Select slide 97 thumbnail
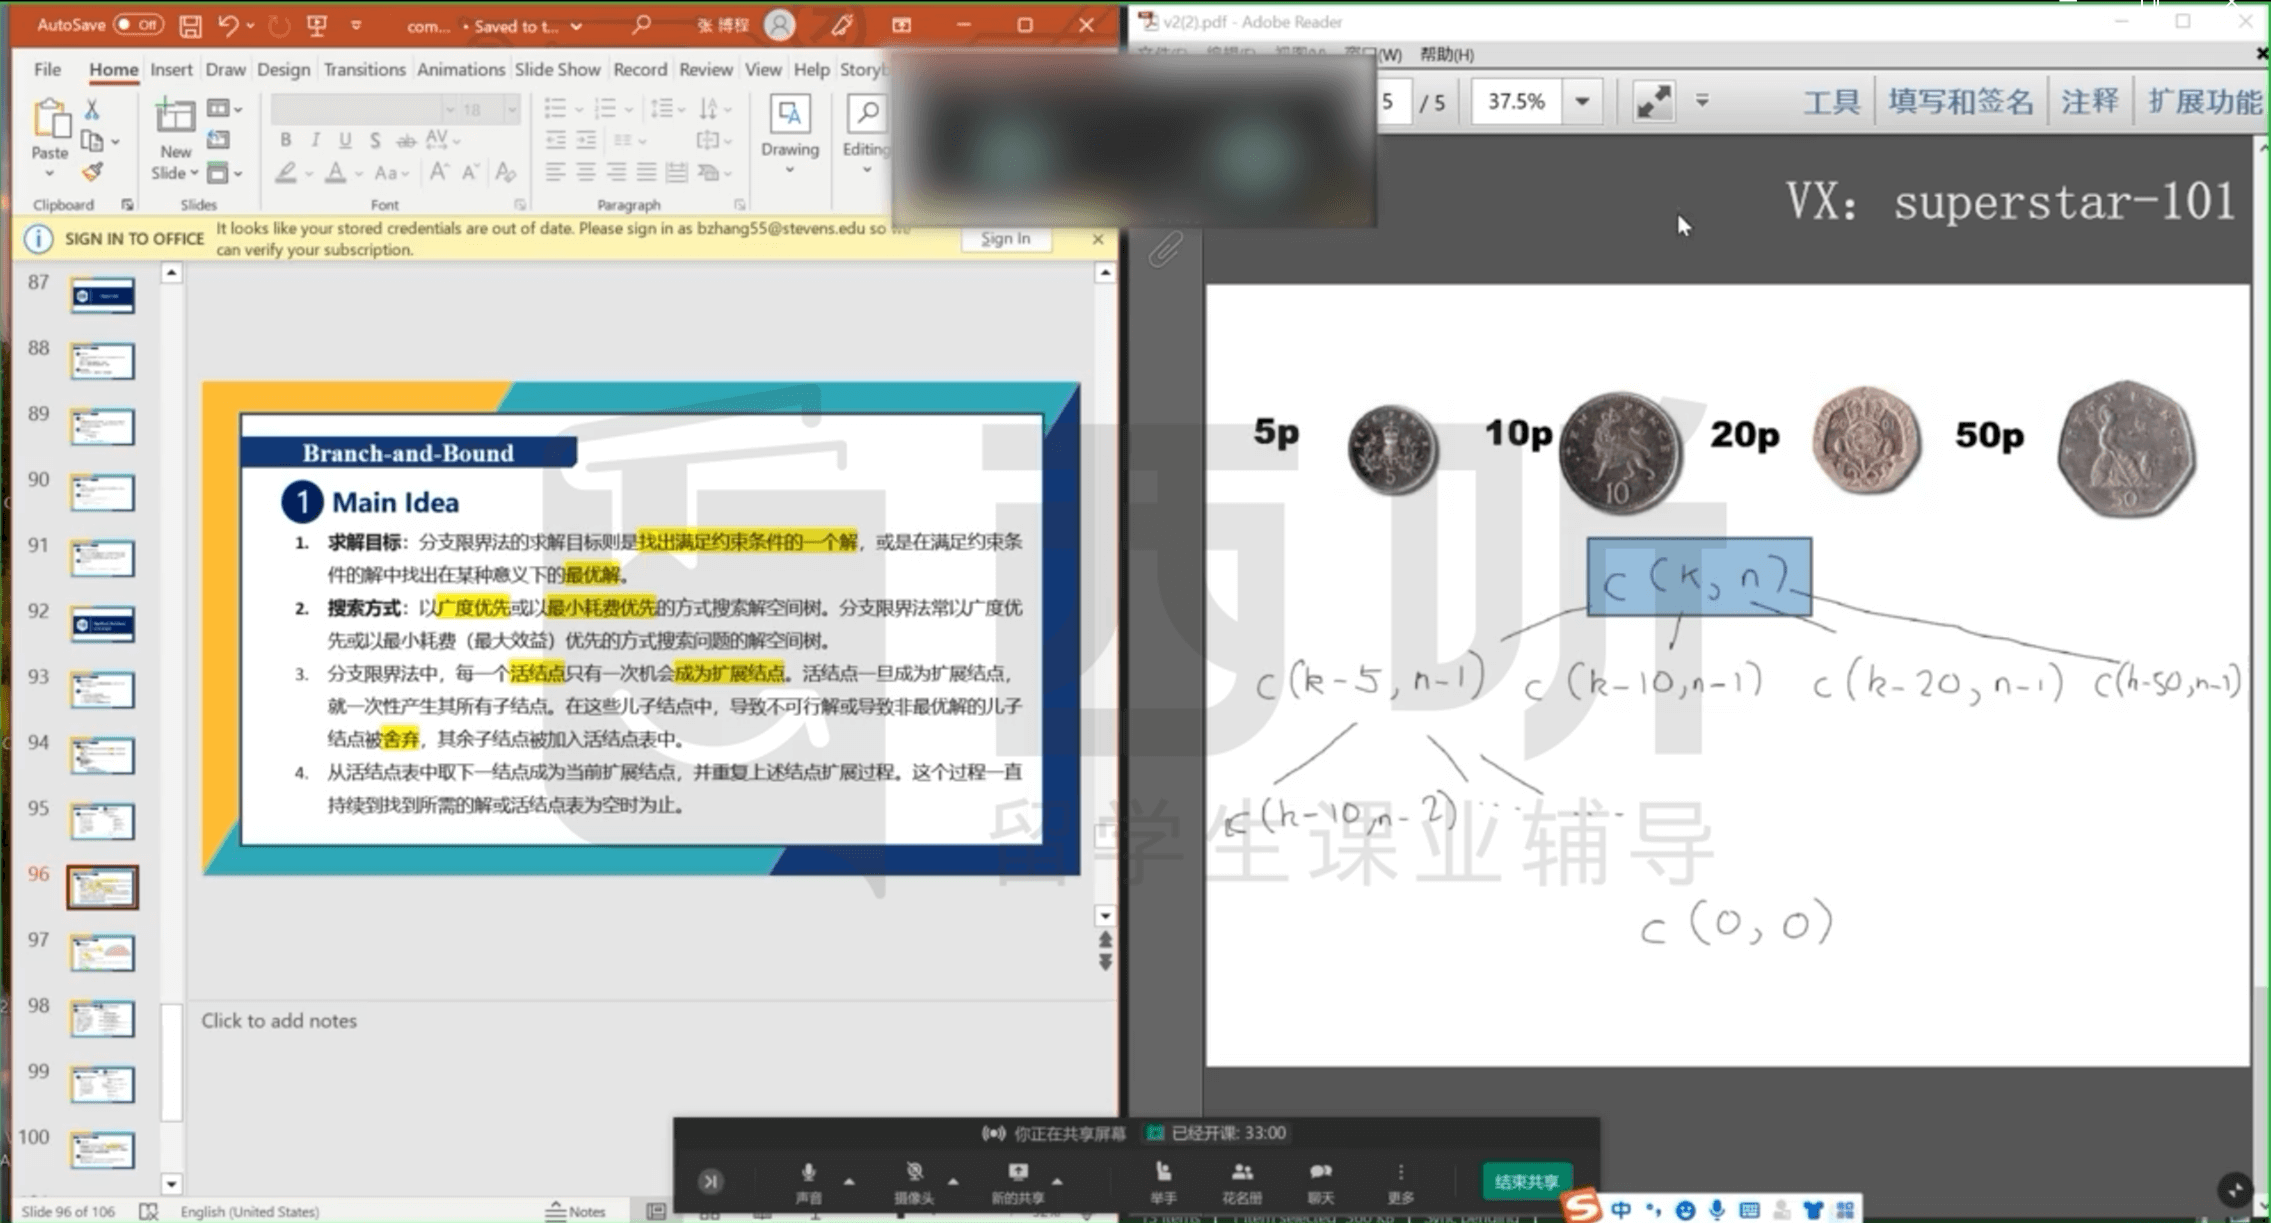This screenshot has height=1223, width=2271. coord(102,952)
